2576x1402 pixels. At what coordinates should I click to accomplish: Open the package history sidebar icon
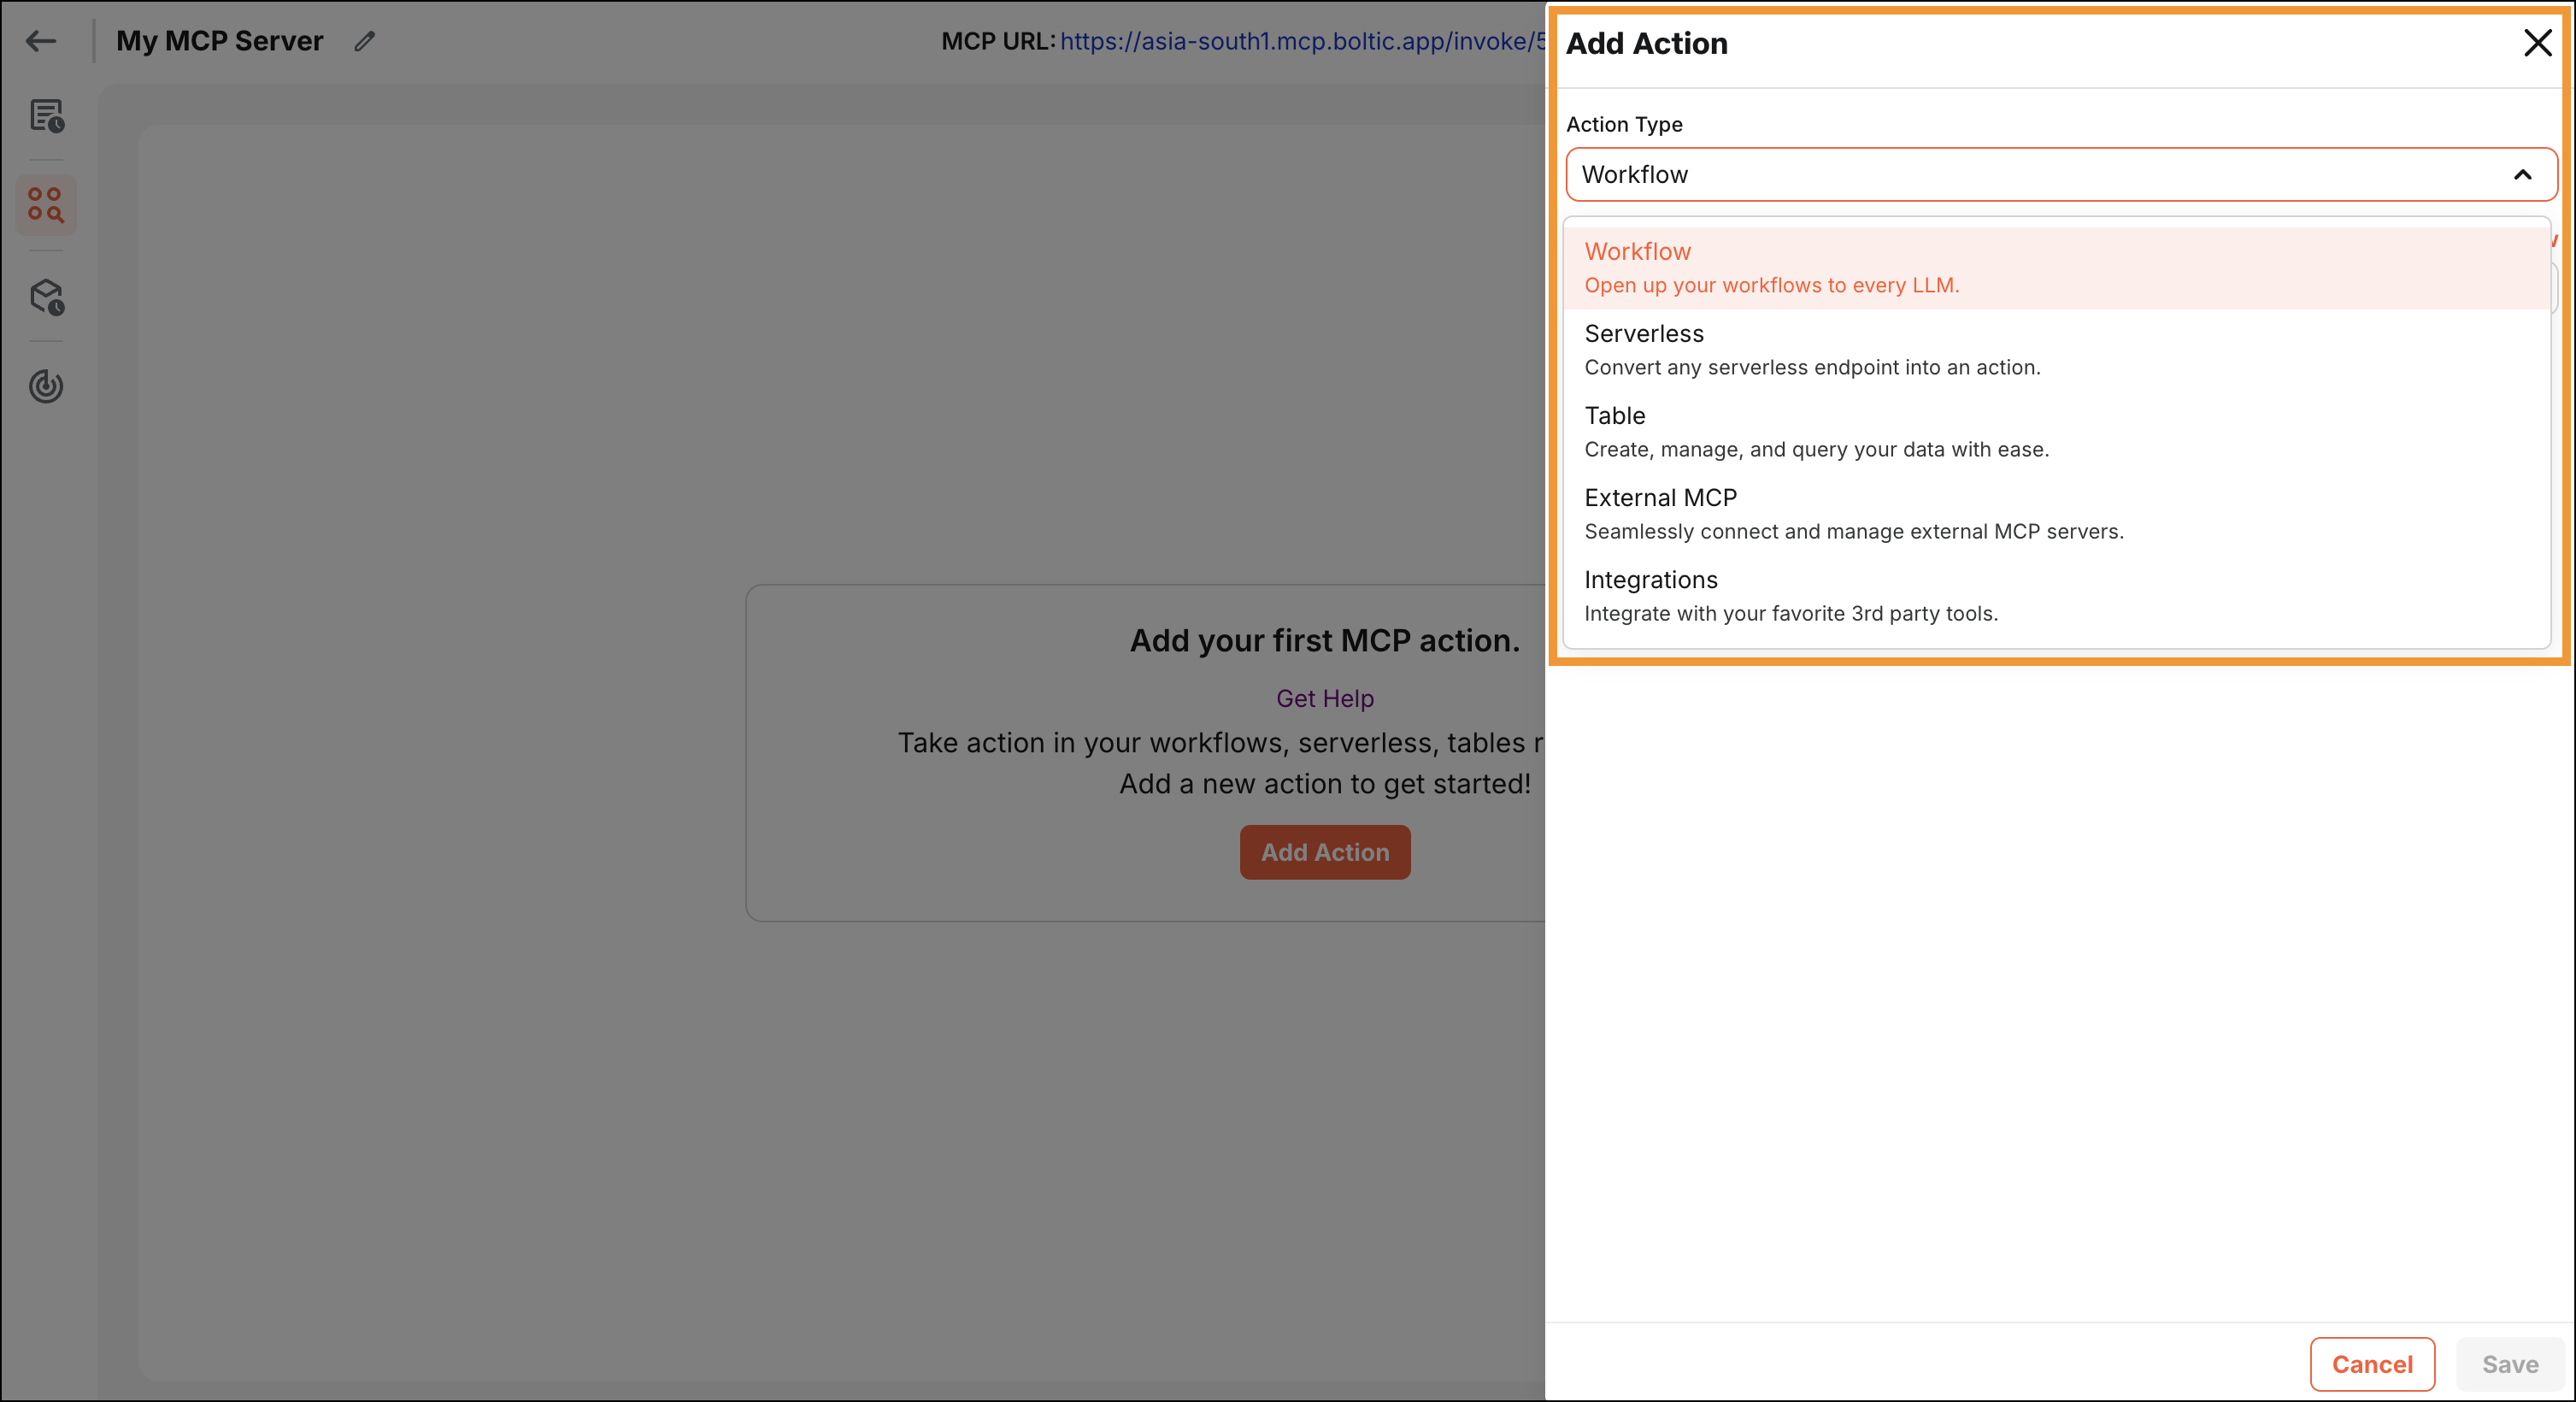tap(46, 296)
